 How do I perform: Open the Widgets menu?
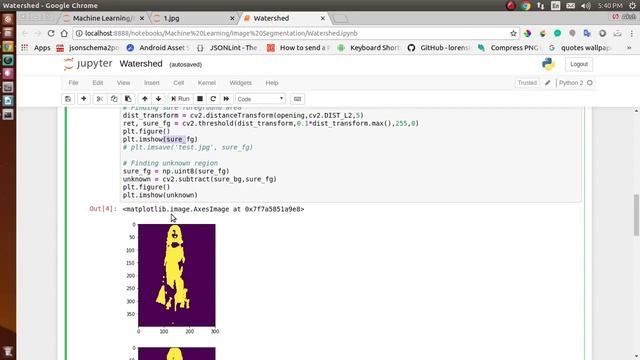pos(240,83)
